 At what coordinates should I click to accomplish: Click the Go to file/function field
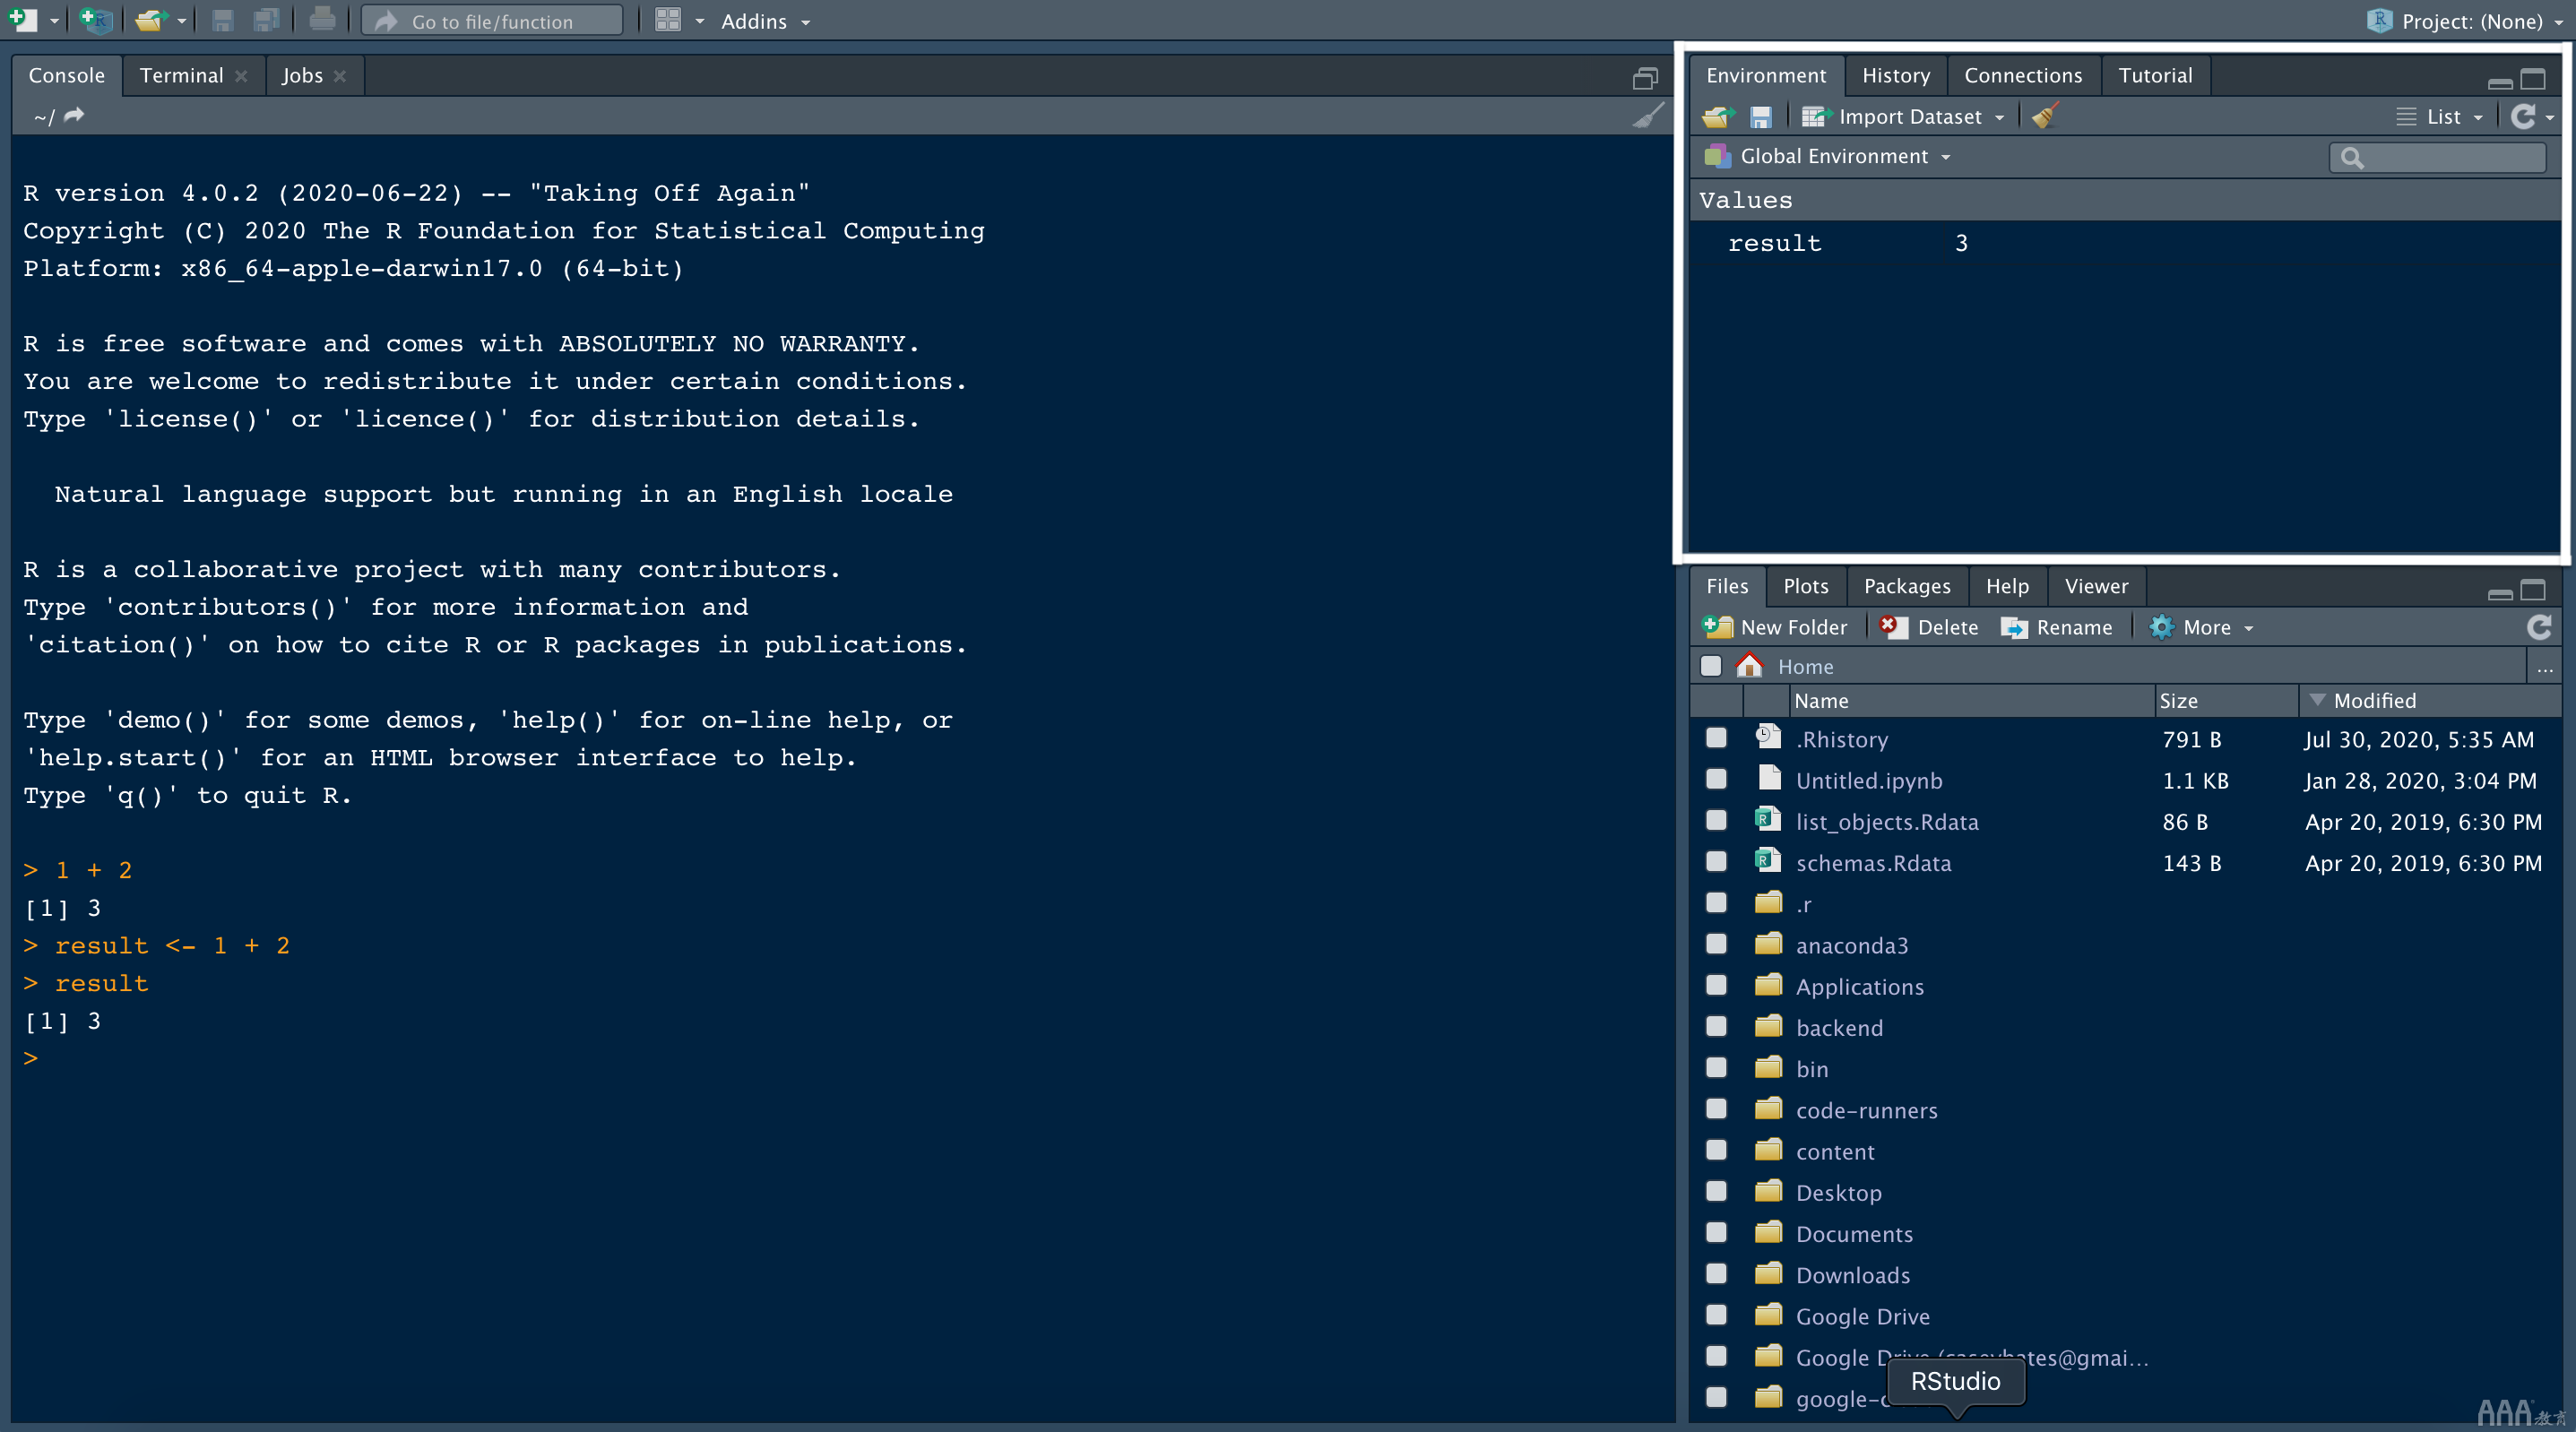tap(492, 21)
